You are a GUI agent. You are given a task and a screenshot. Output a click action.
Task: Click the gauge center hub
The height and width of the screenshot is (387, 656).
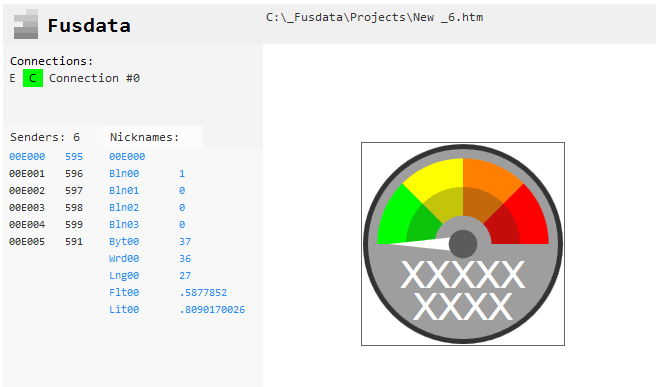coord(463,243)
